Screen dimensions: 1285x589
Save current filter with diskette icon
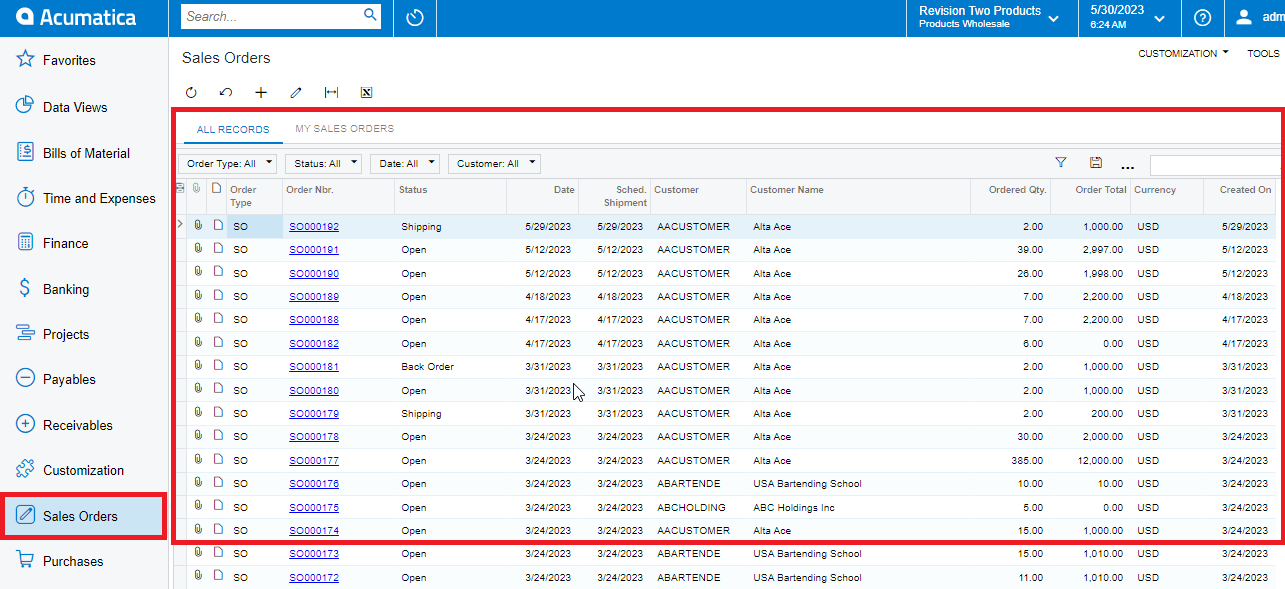(x=1096, y=162)
